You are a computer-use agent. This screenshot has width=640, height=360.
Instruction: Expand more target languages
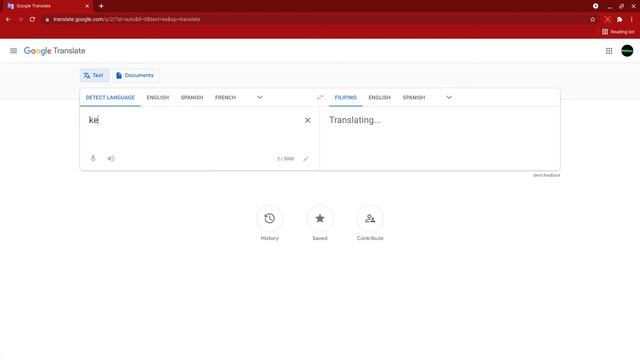[x=449, y=98]
